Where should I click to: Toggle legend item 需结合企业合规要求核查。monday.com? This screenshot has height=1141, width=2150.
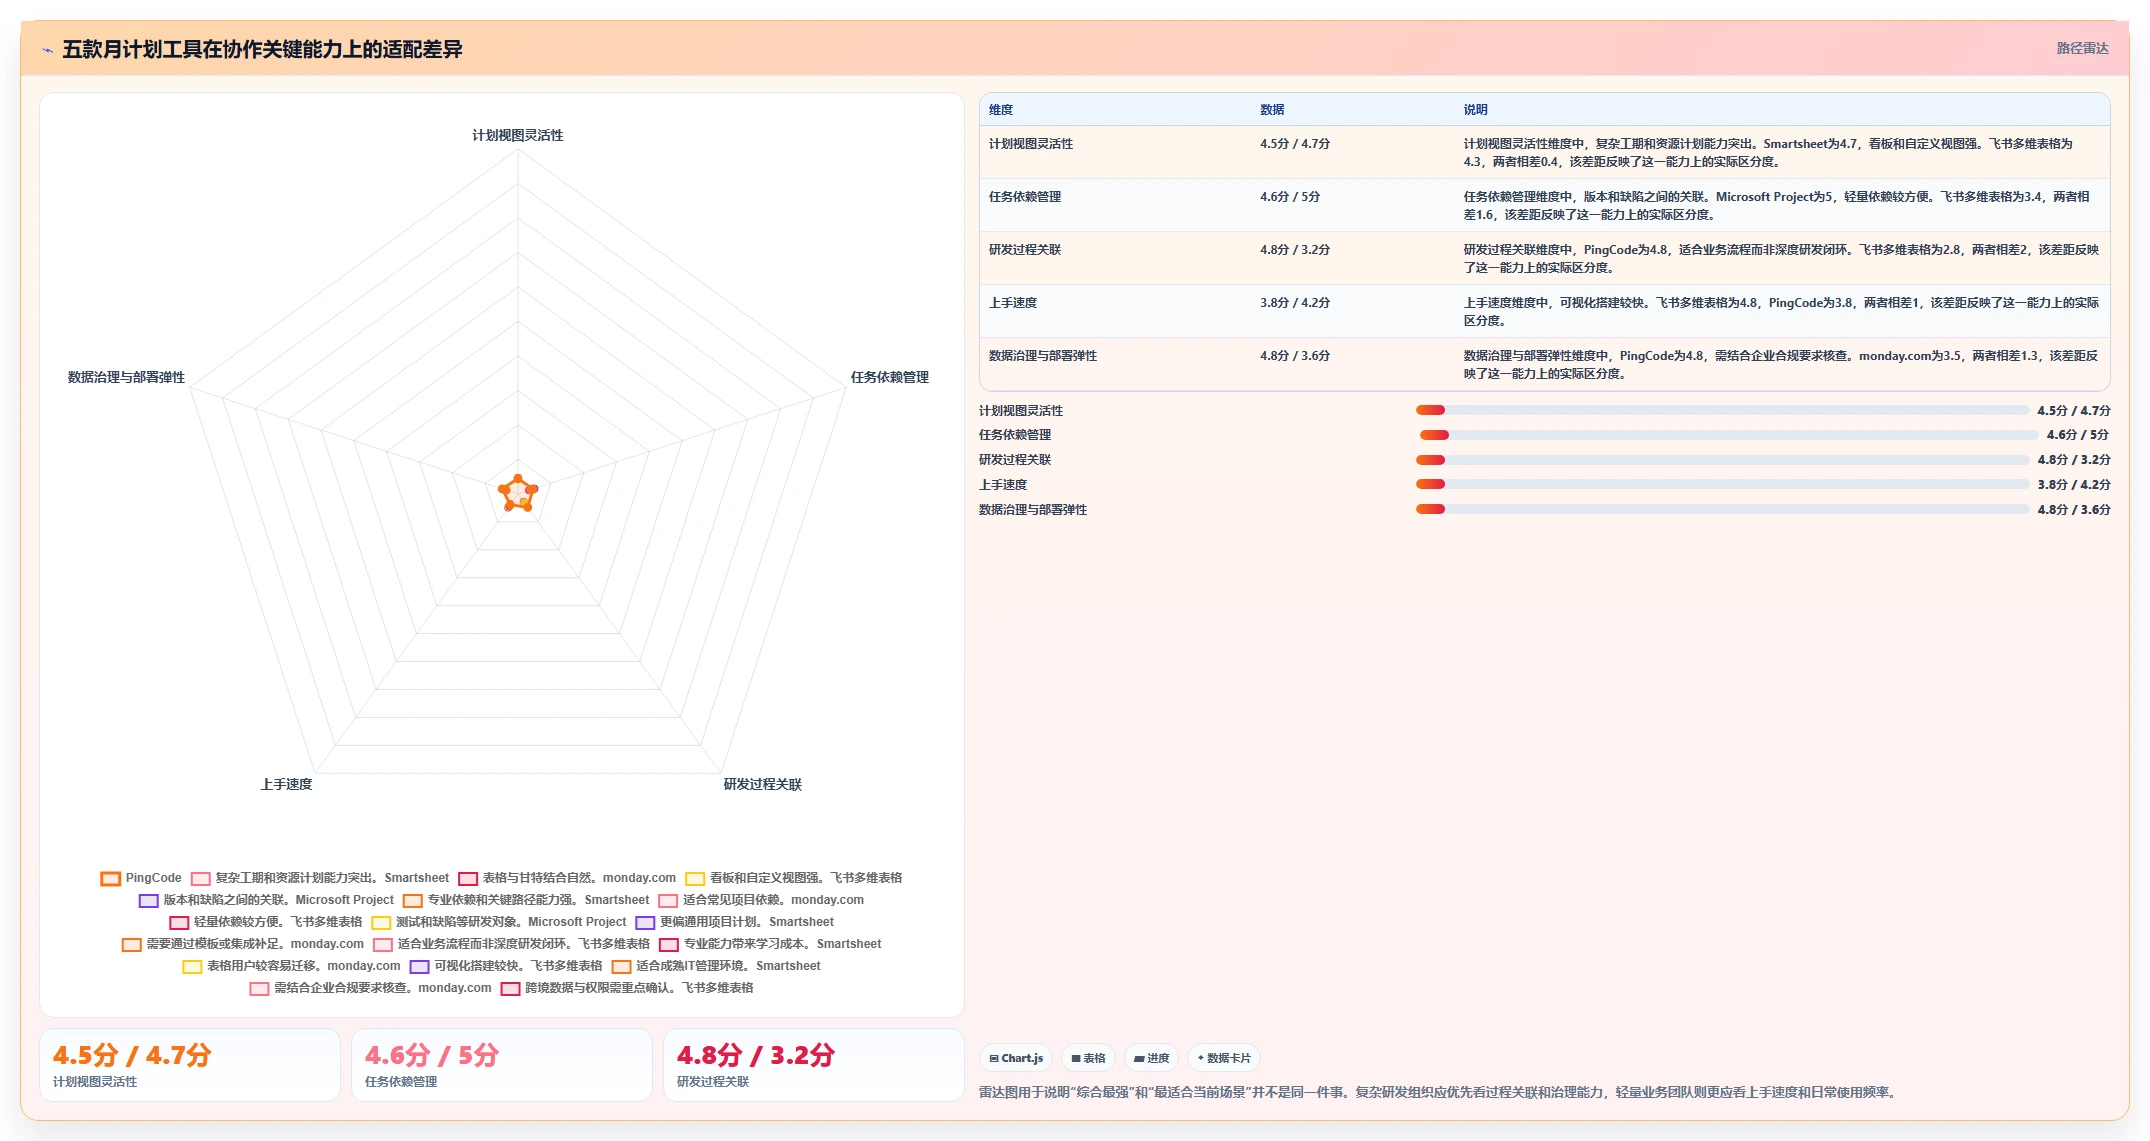click(371, 988)
